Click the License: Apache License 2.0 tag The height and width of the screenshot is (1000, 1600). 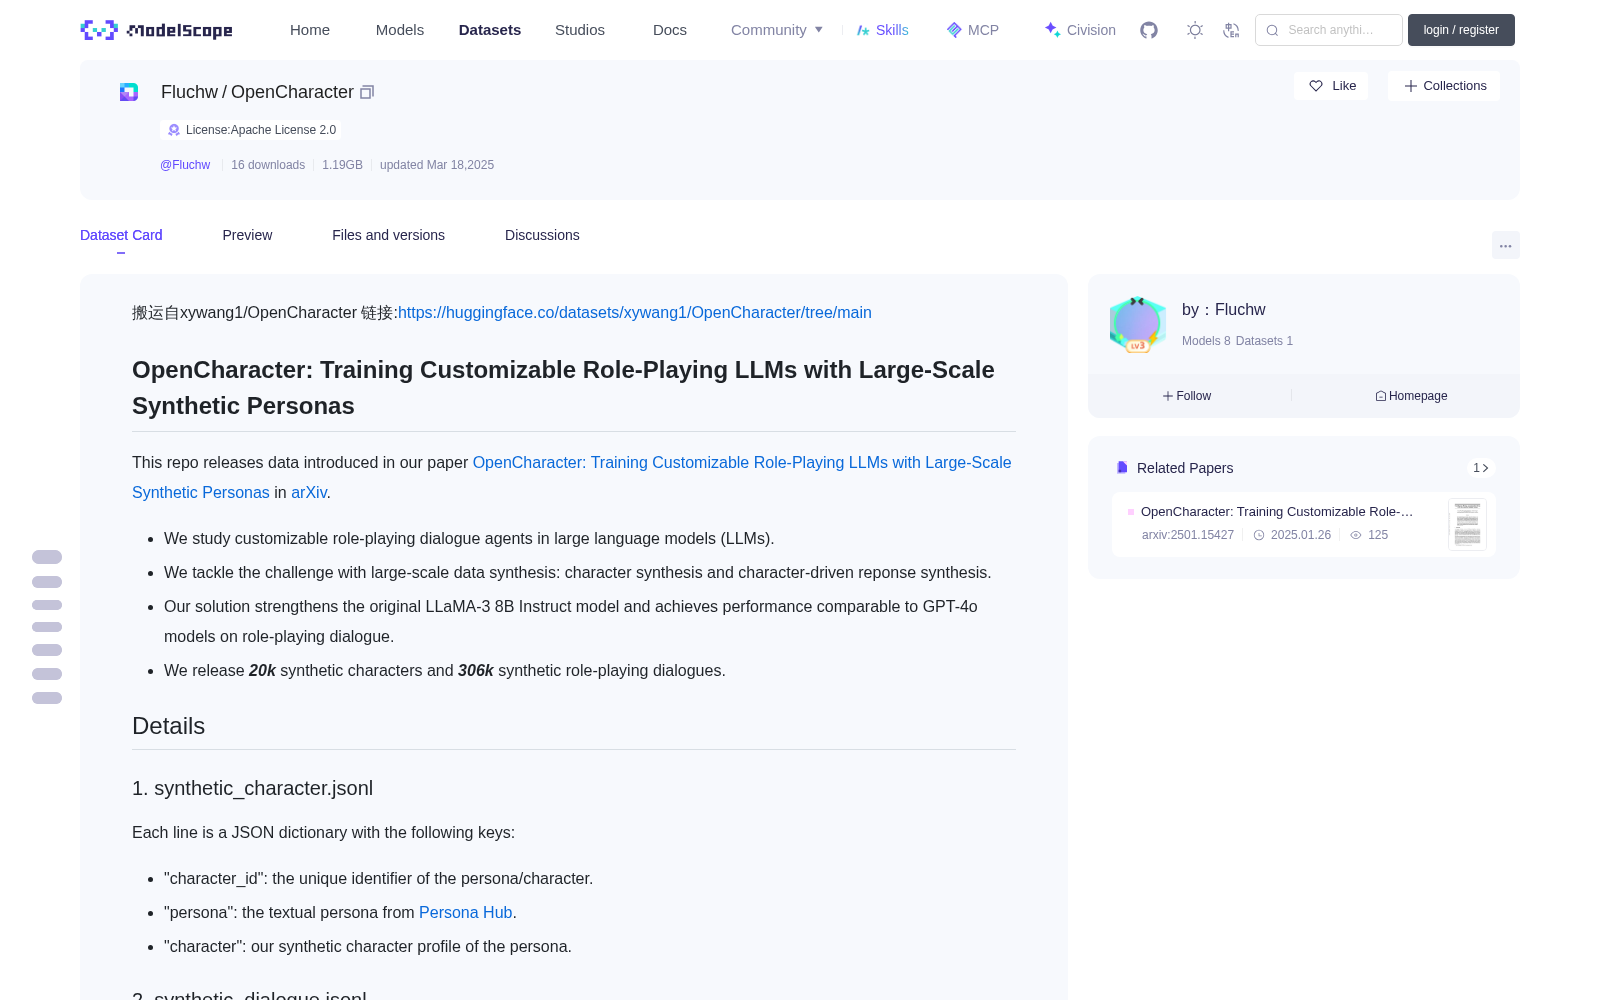click(251, 130)
